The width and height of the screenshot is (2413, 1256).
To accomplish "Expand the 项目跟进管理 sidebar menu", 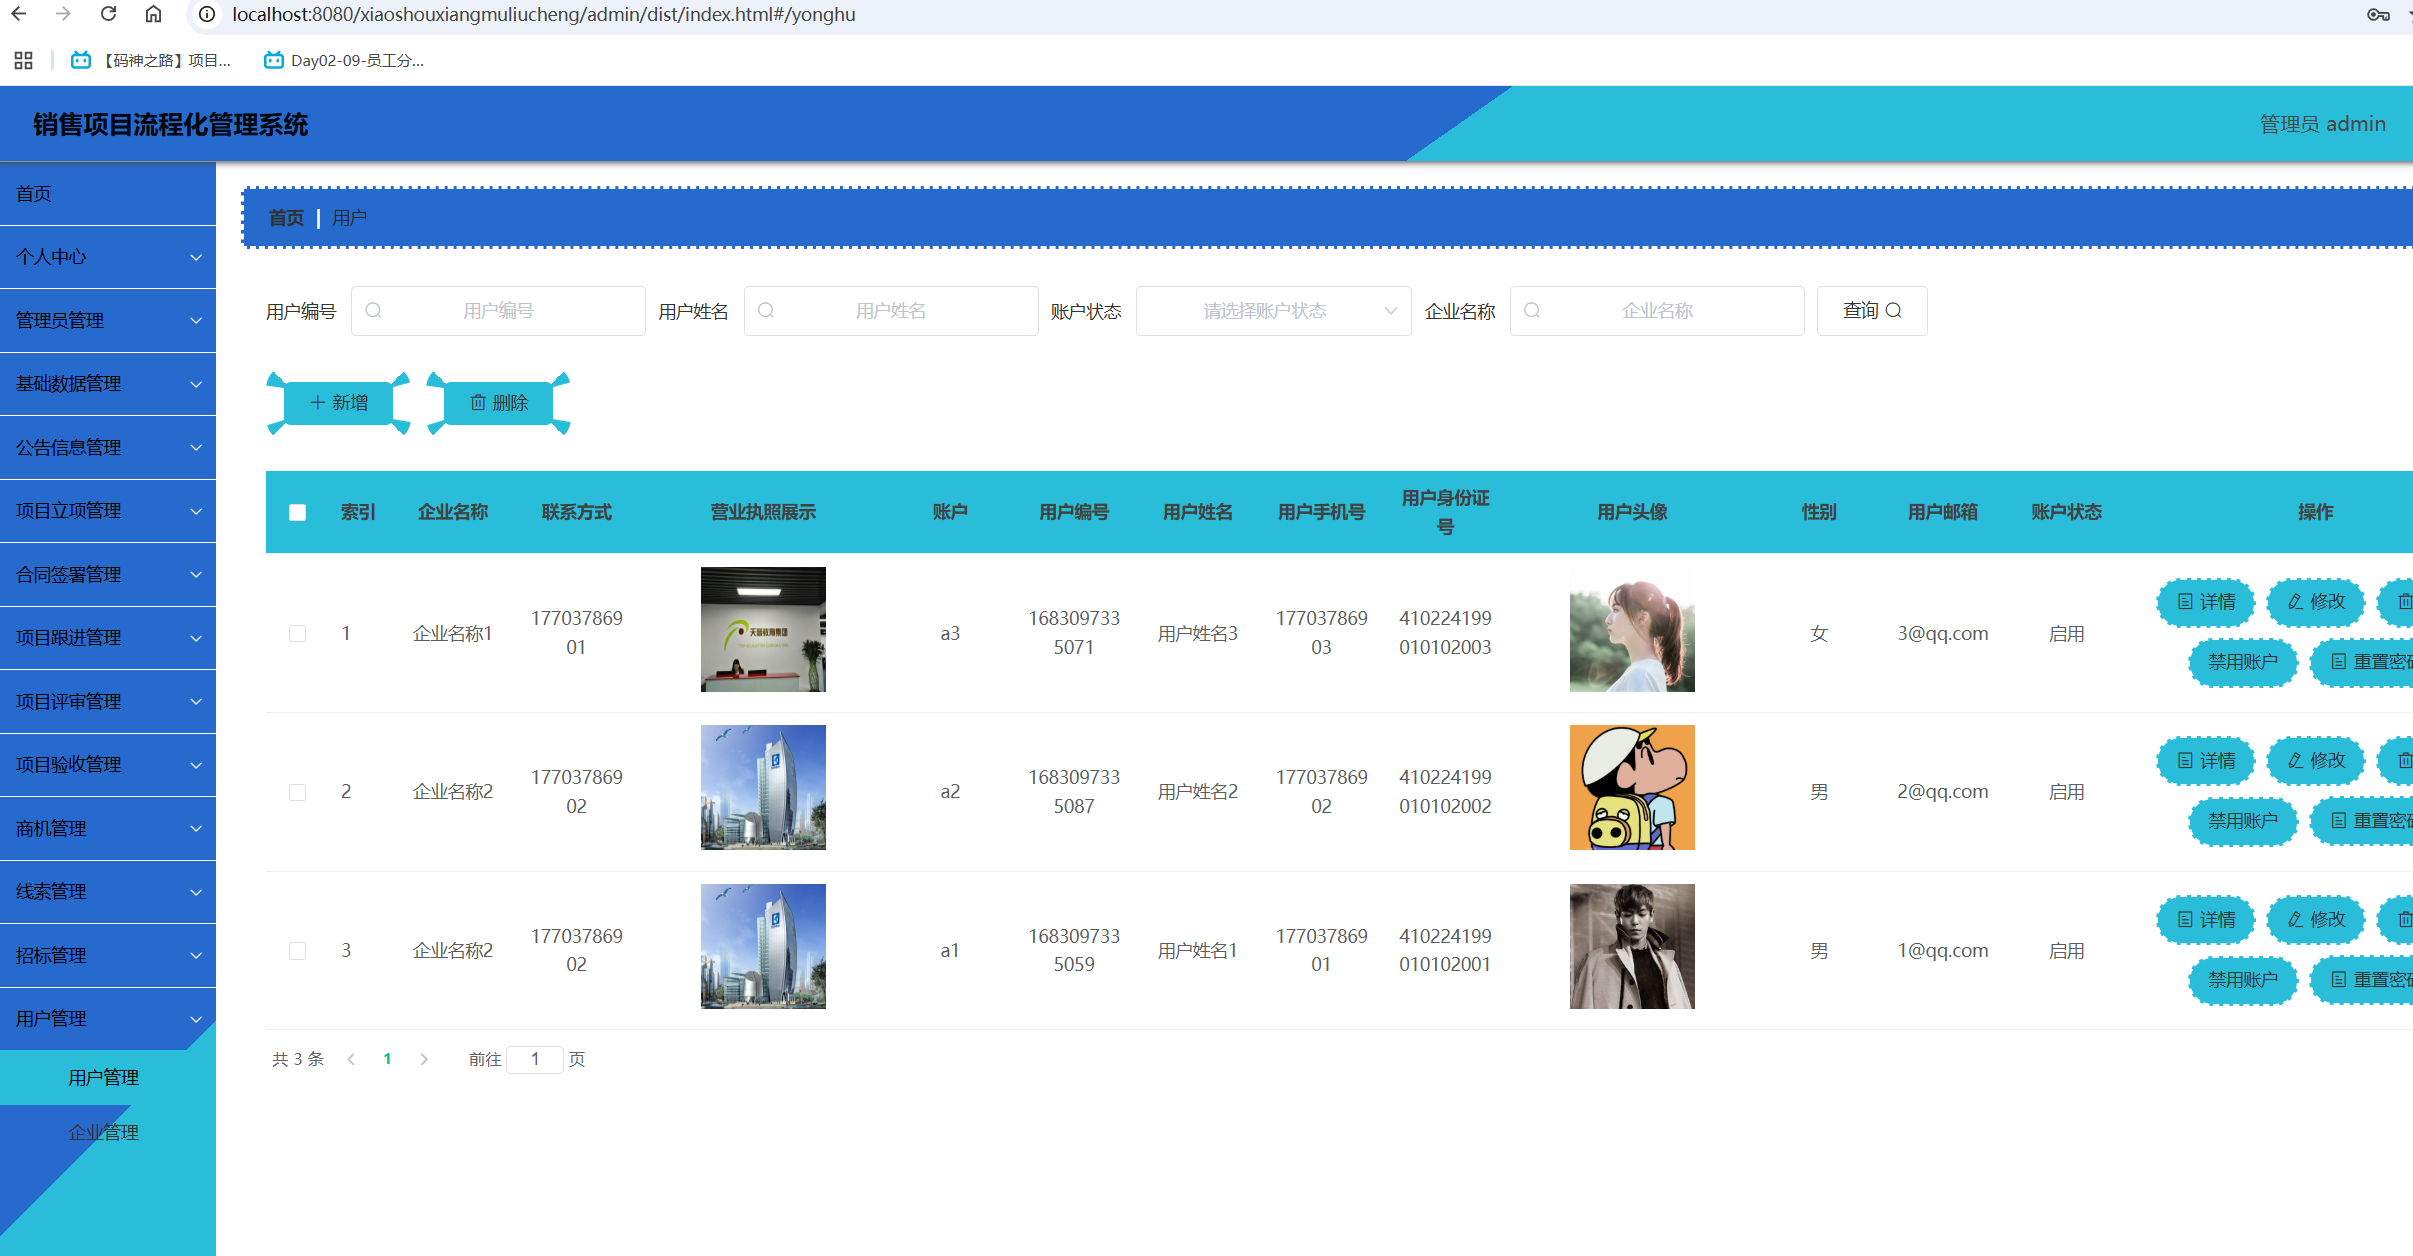I will coord(108,638).
